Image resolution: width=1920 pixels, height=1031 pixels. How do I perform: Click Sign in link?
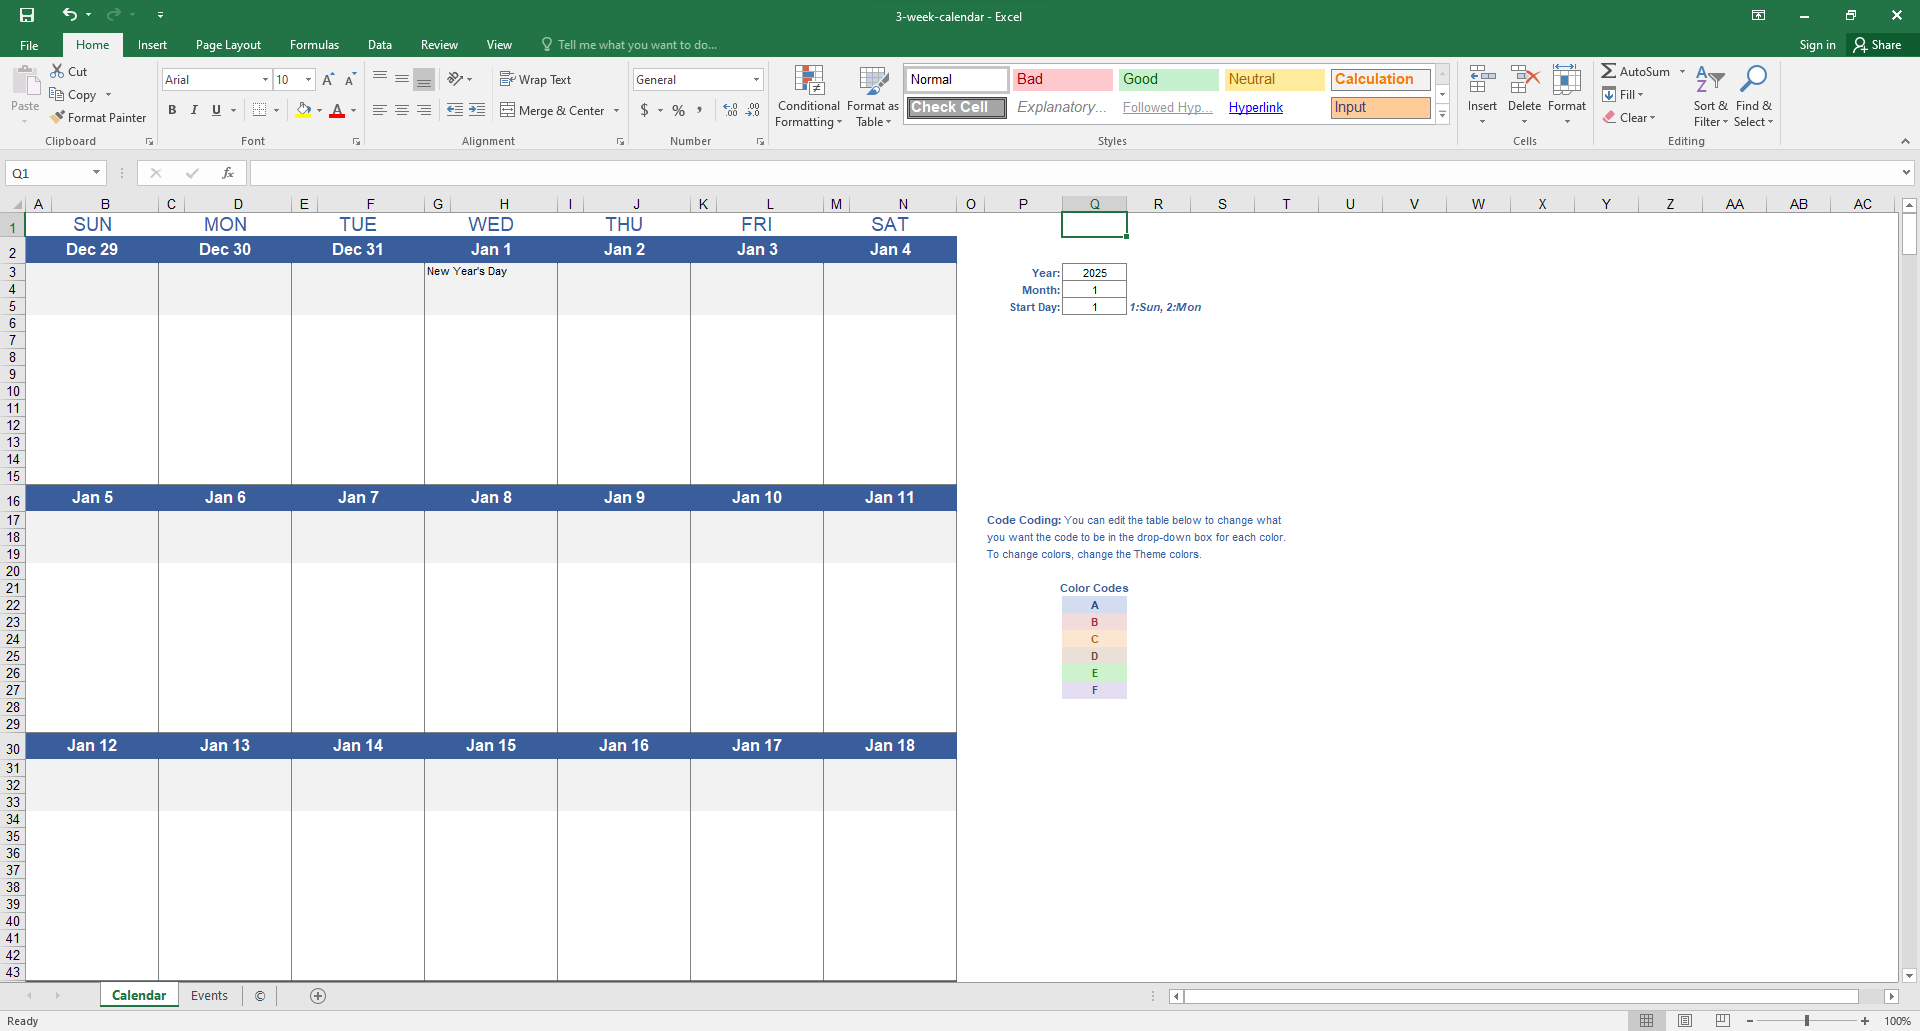[x=1816, y=45]
